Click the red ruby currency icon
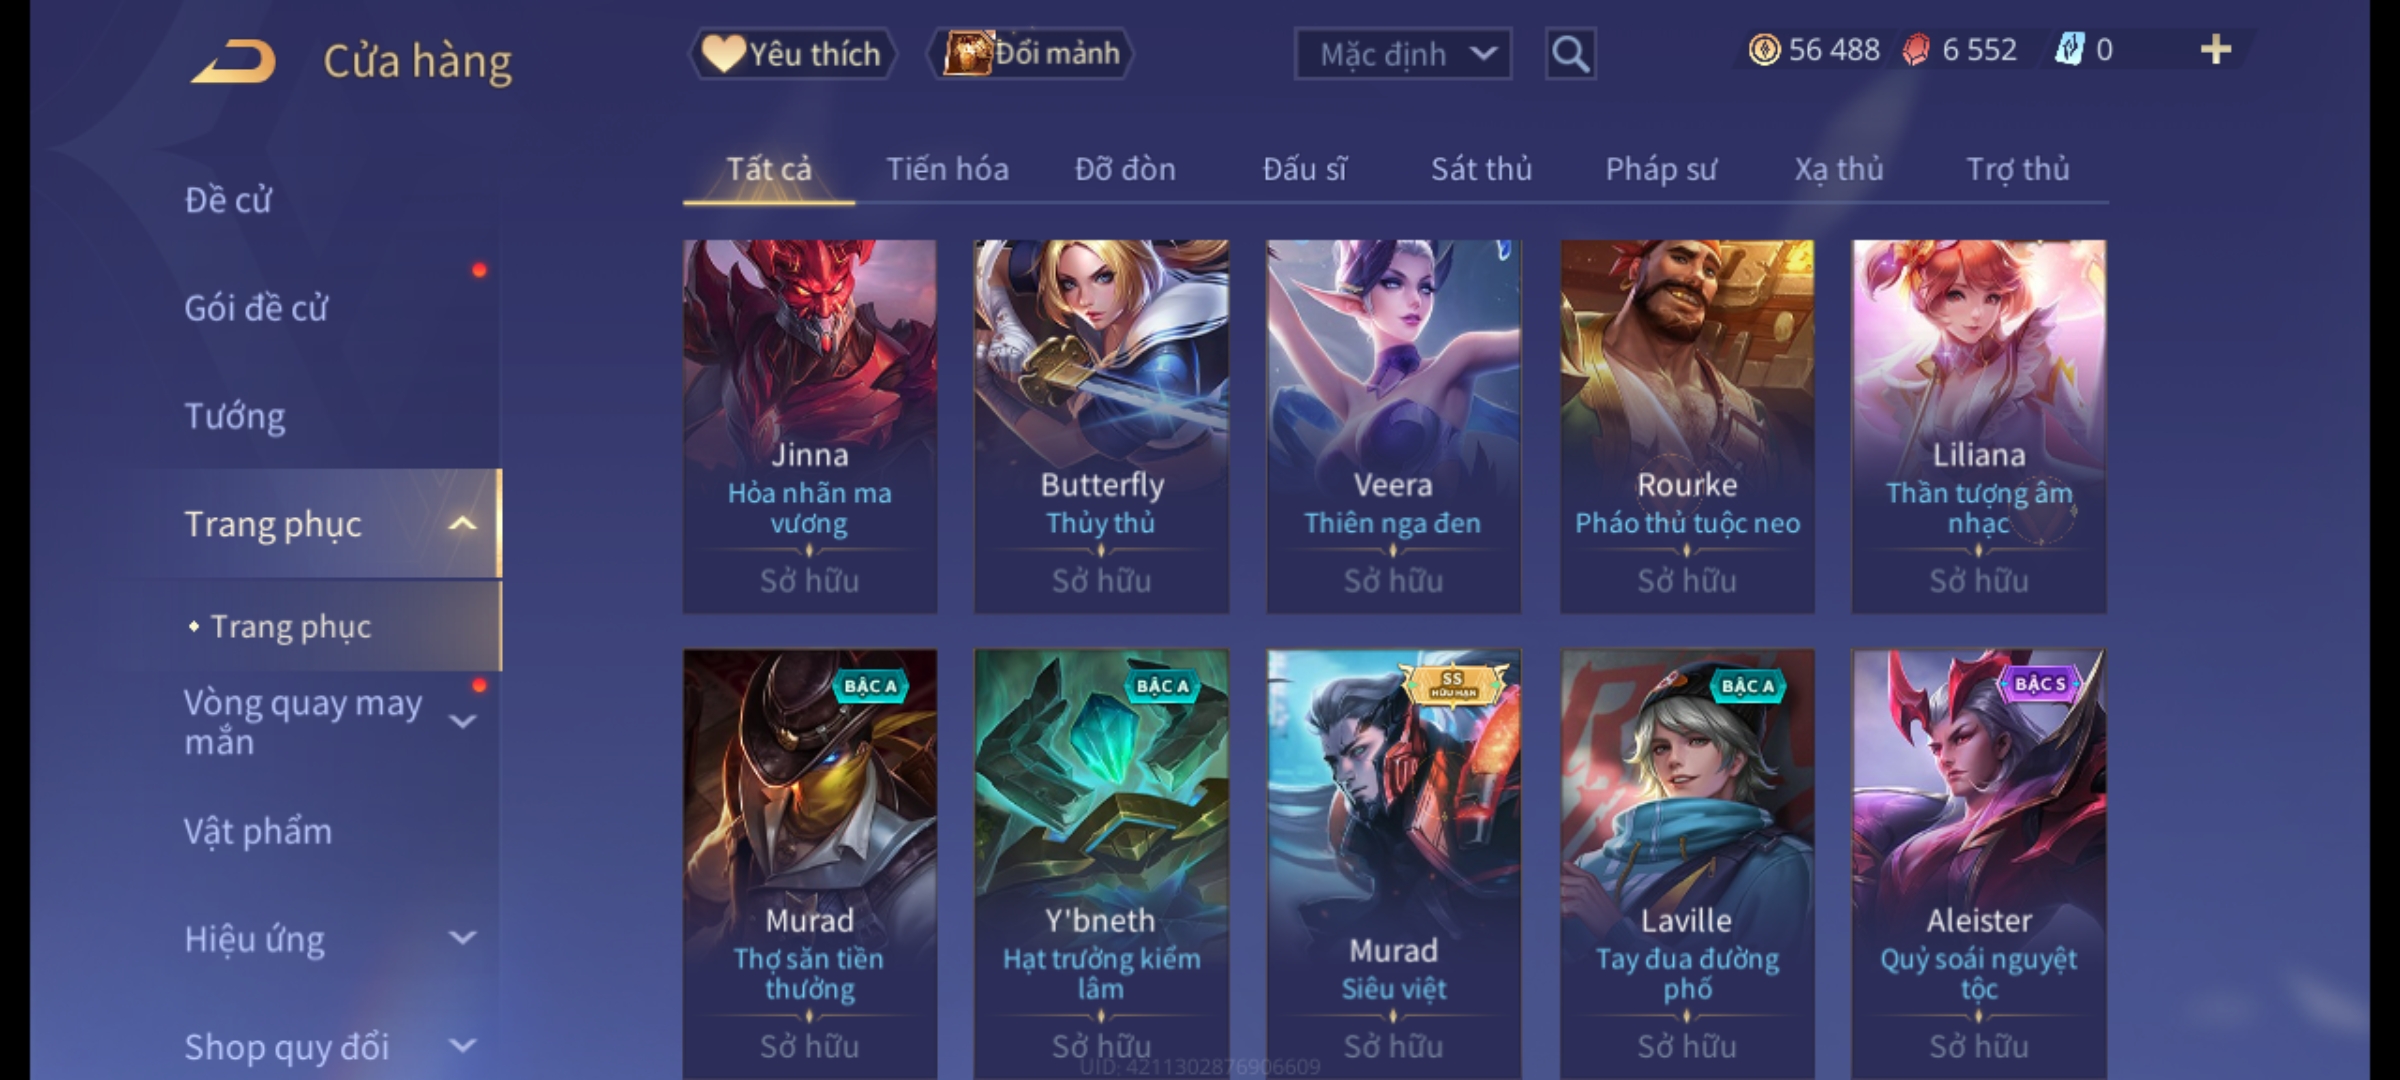 pos(1916,50)
